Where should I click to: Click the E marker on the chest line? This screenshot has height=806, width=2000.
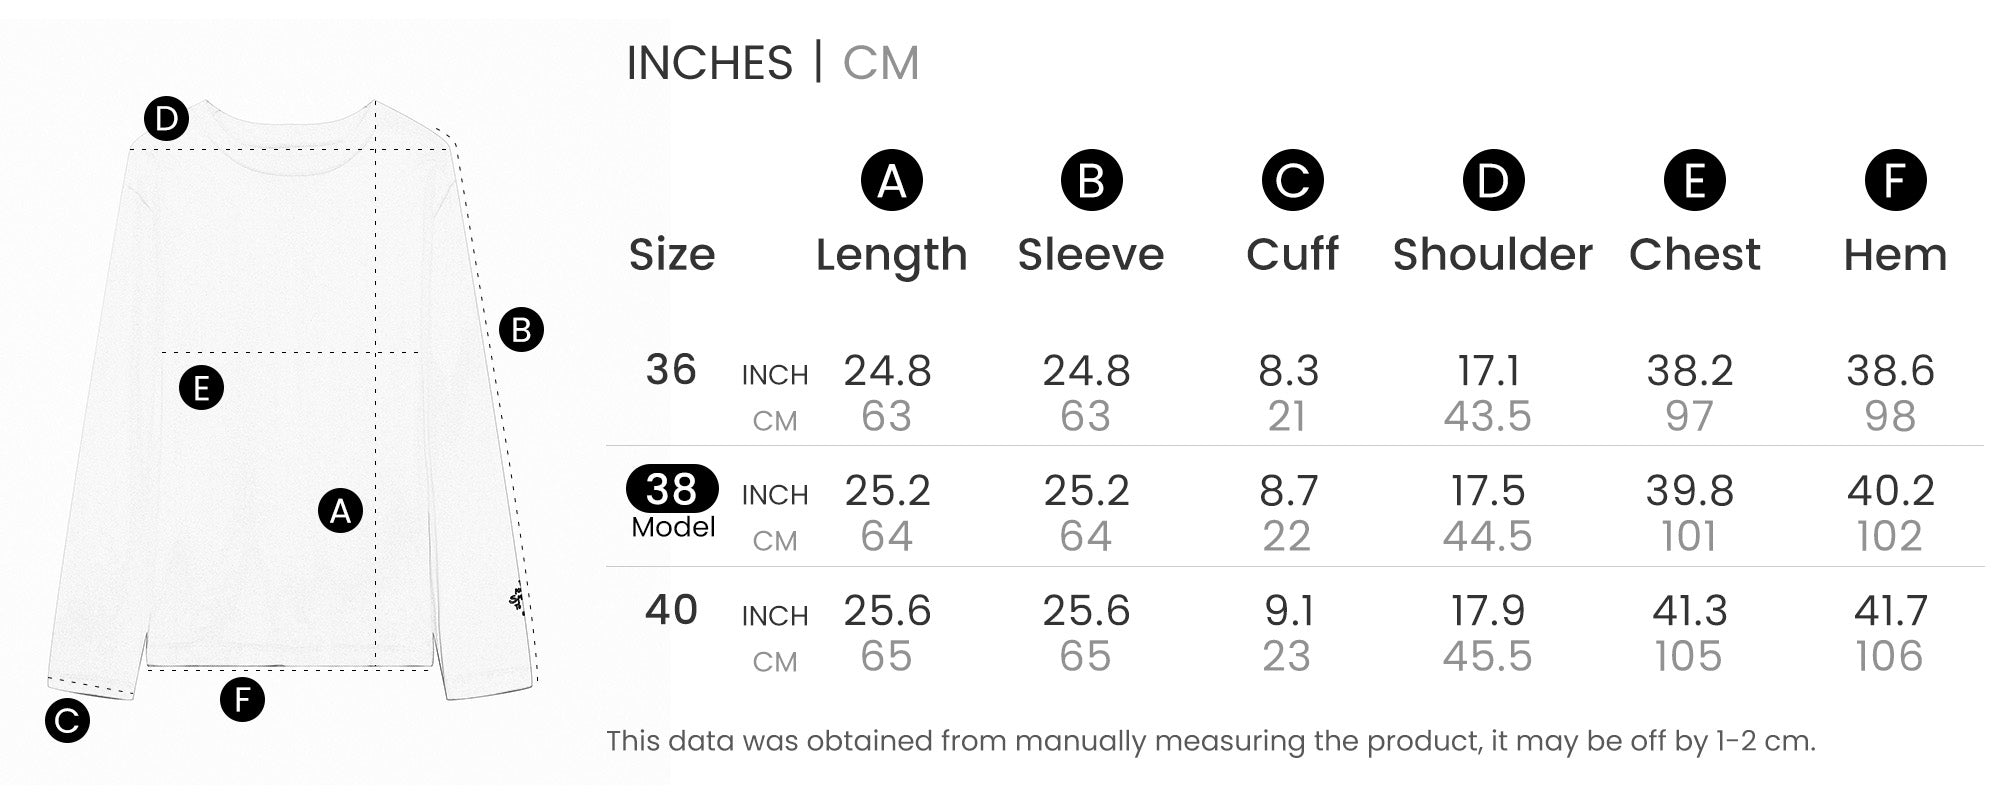201,388
